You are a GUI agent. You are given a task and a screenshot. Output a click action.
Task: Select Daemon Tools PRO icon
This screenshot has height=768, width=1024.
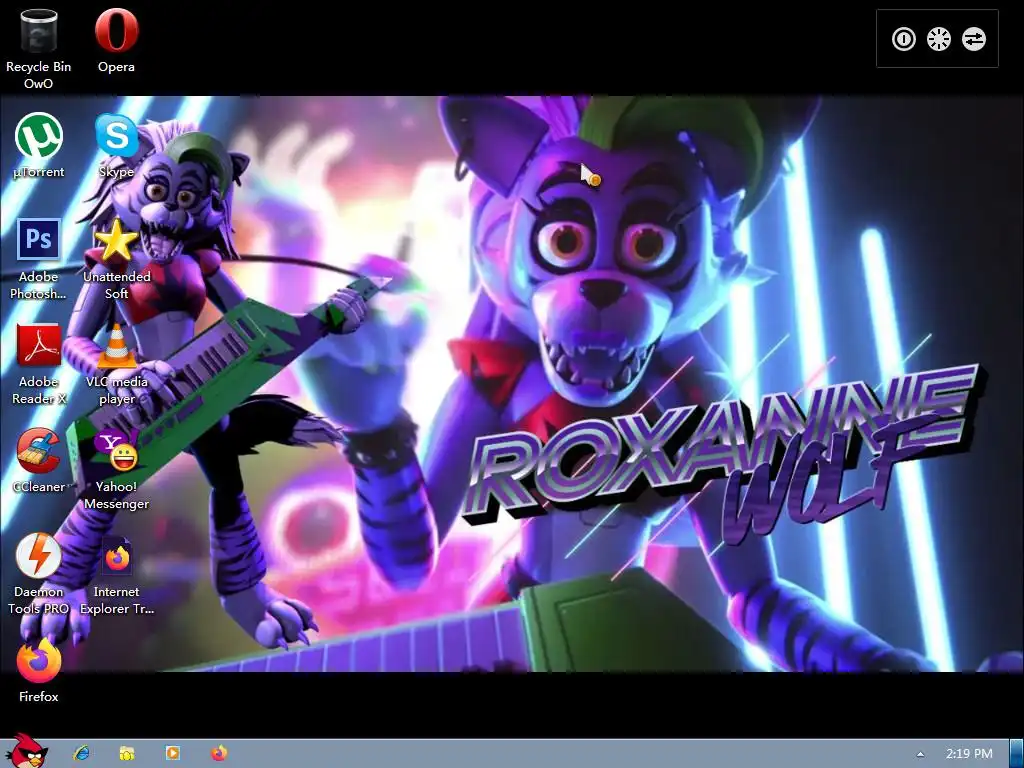pos(39,574)
